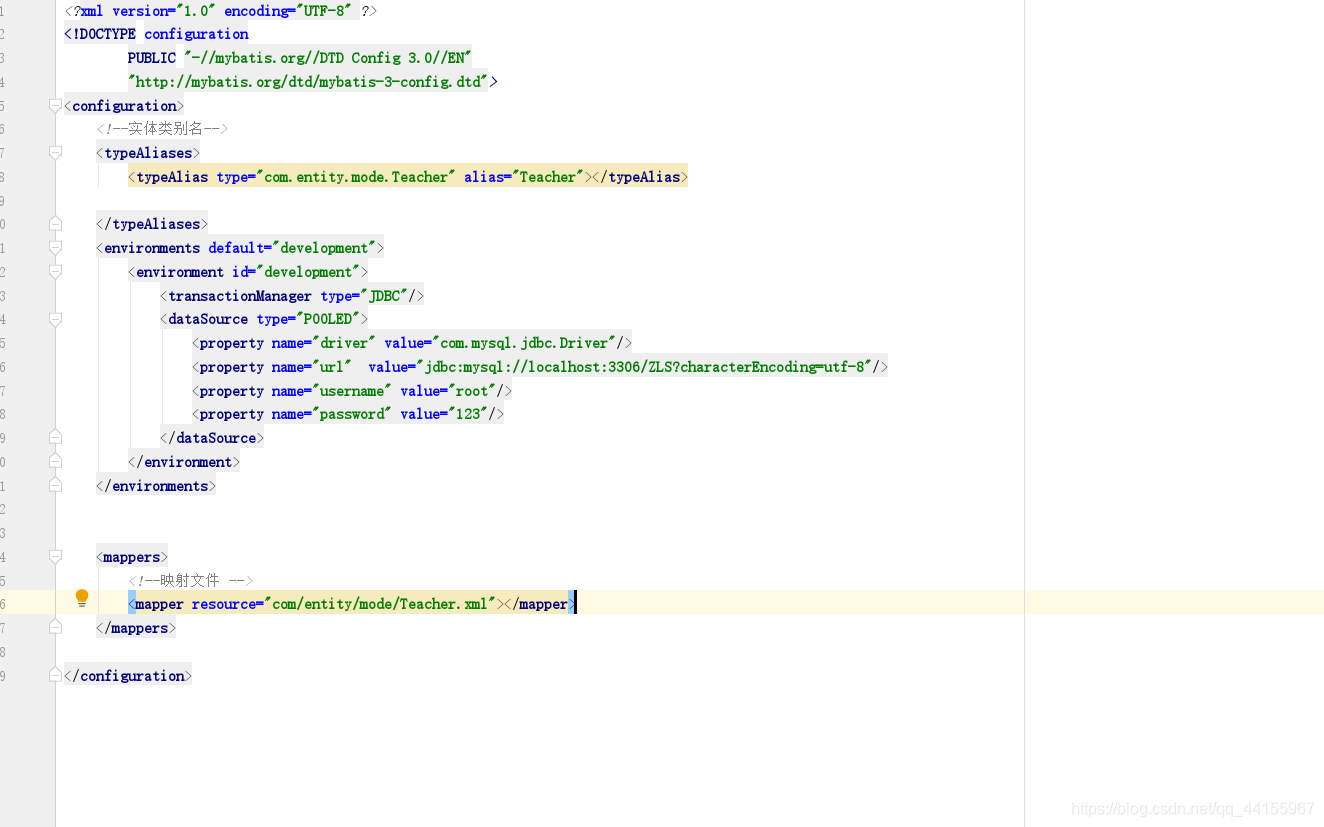Click fold marker beside closing </dataSource> tag
The height and width of the screenshot is (827, 1324).
[x=55, y=438]
